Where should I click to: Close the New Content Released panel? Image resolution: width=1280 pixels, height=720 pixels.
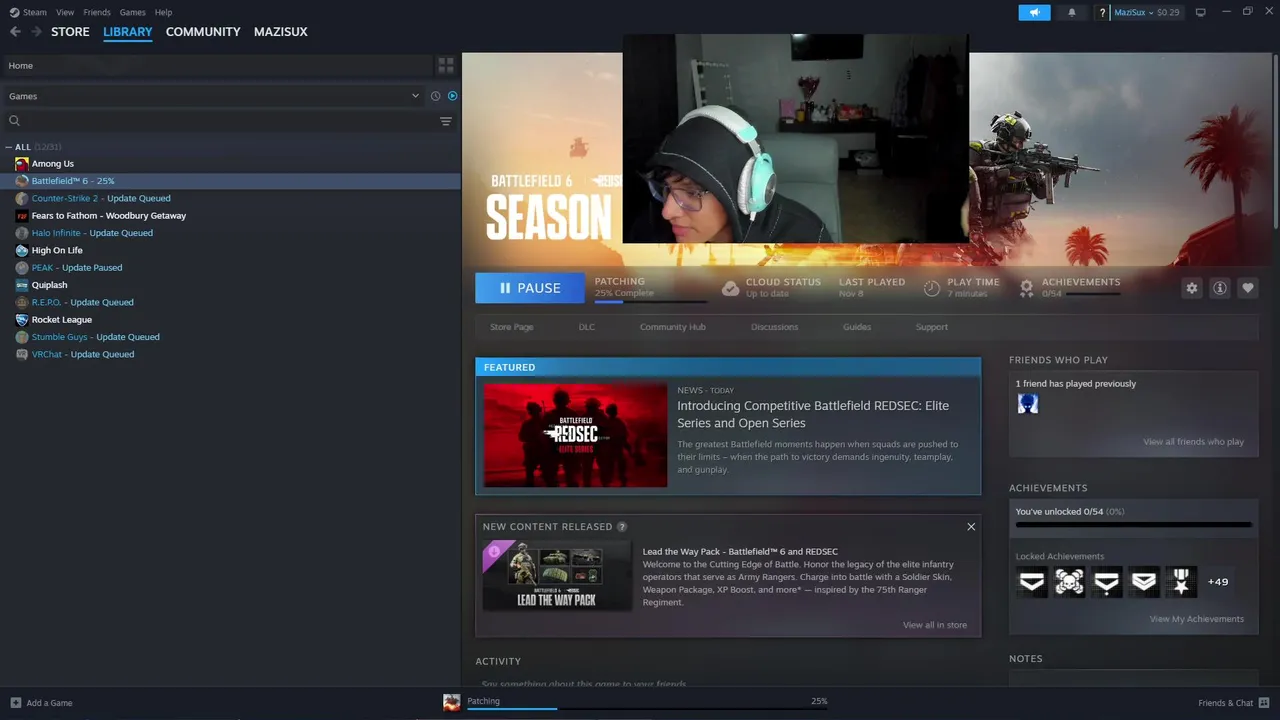point(970,526)
